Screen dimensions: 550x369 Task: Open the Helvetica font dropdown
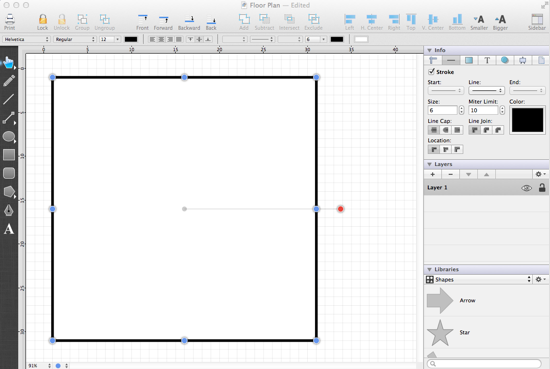click(26, 39)
